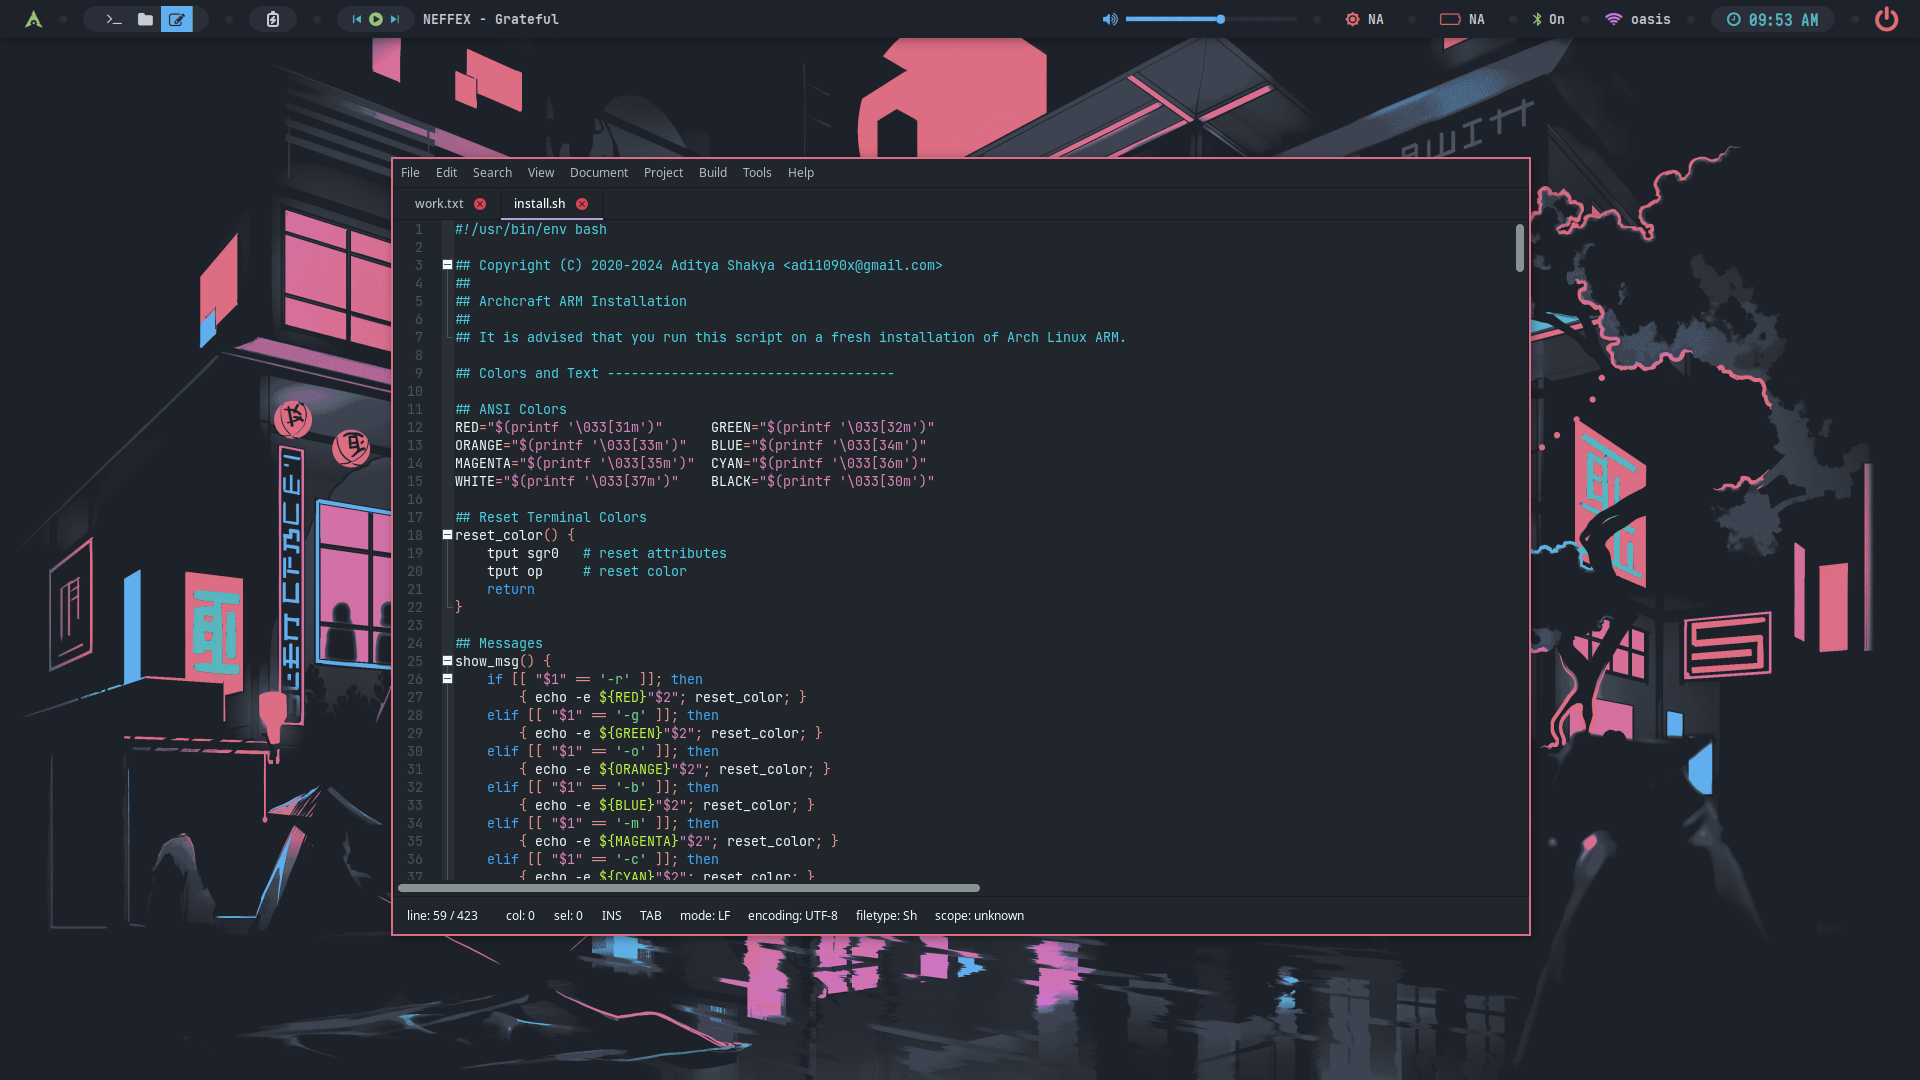Open the Build menu
The width and height of the screenshot is (1920, 1080).
pos(712,172)
